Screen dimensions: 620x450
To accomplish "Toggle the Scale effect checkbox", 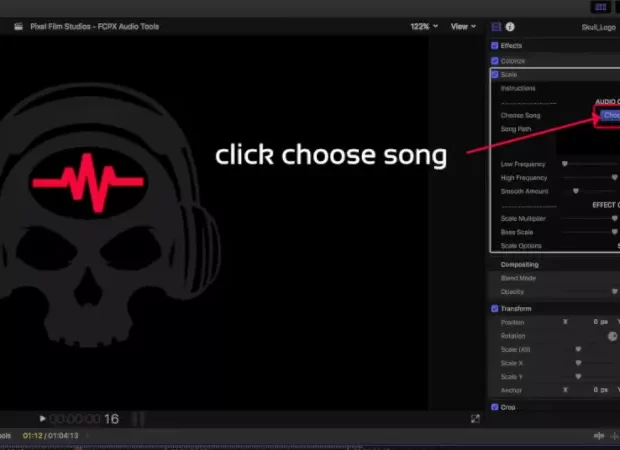I will tap(495, 74).
